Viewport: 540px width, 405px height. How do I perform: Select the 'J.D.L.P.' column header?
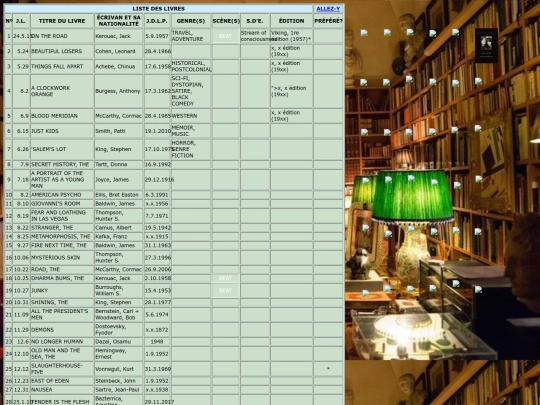pos(157,21)
